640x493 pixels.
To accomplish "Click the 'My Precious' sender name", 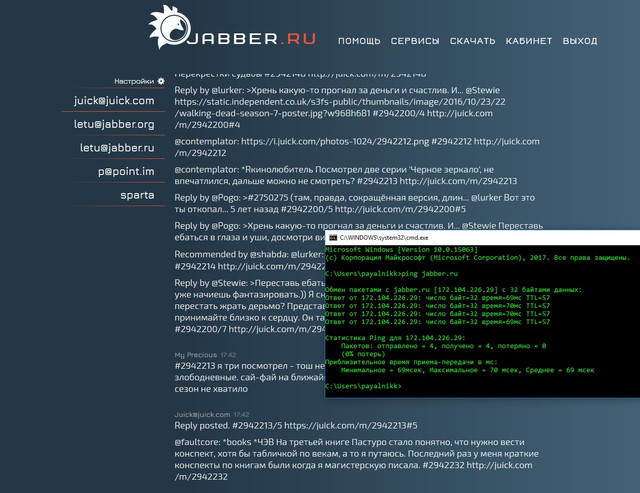I will (196, 355).
